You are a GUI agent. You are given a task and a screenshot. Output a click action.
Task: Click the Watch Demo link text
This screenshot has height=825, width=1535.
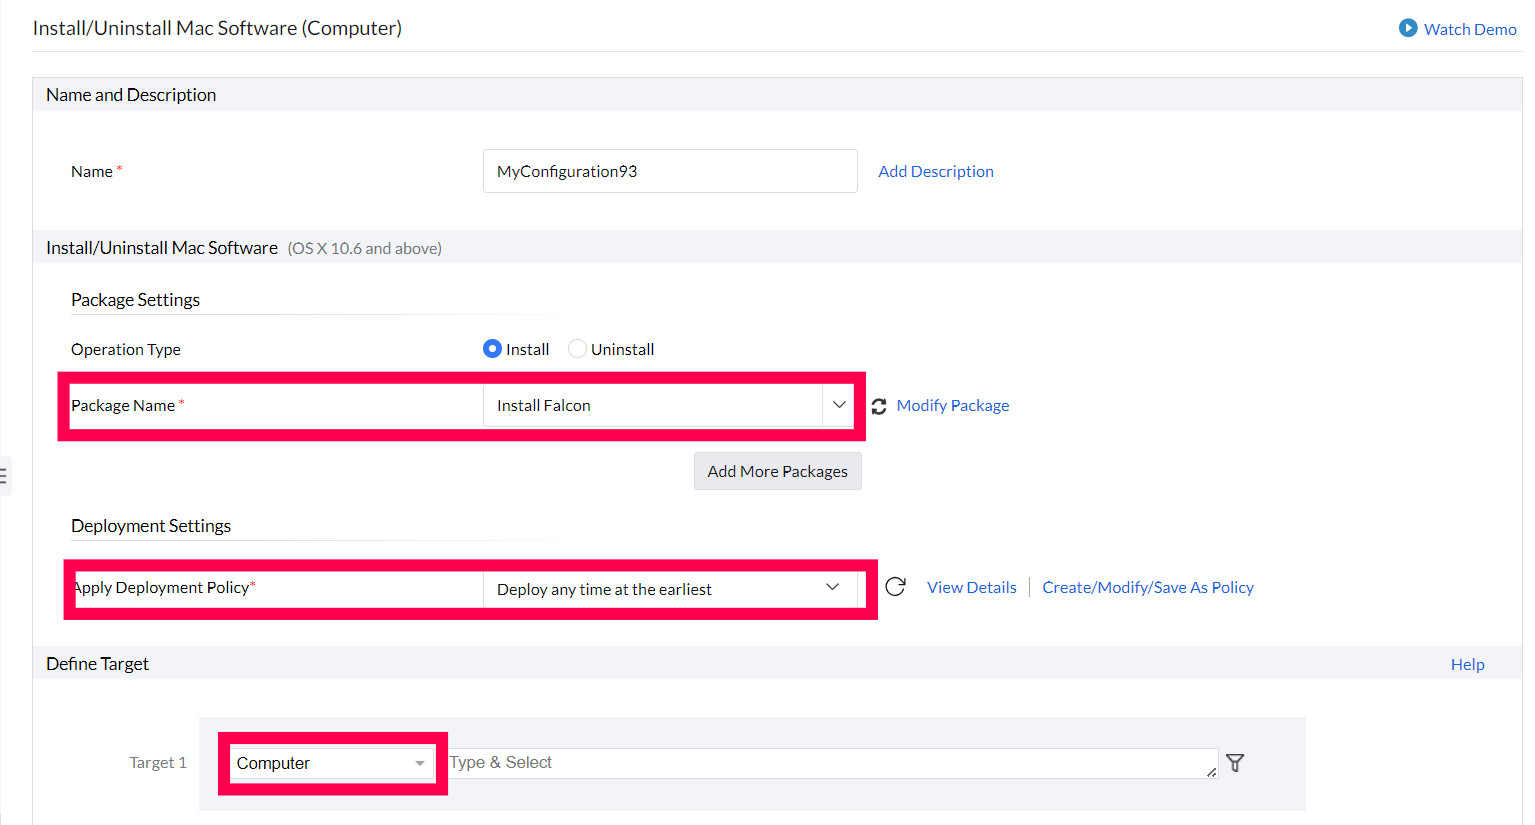coord(1469,29)
